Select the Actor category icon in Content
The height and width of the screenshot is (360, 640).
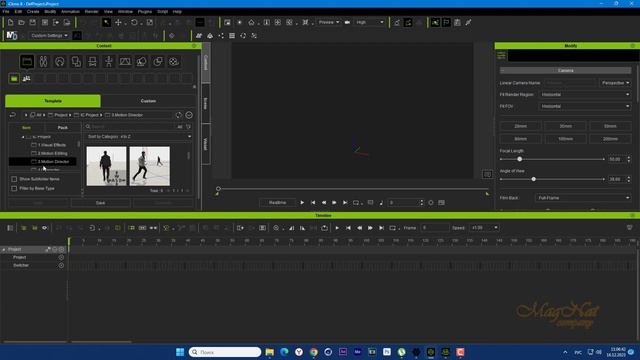(43, 62)
